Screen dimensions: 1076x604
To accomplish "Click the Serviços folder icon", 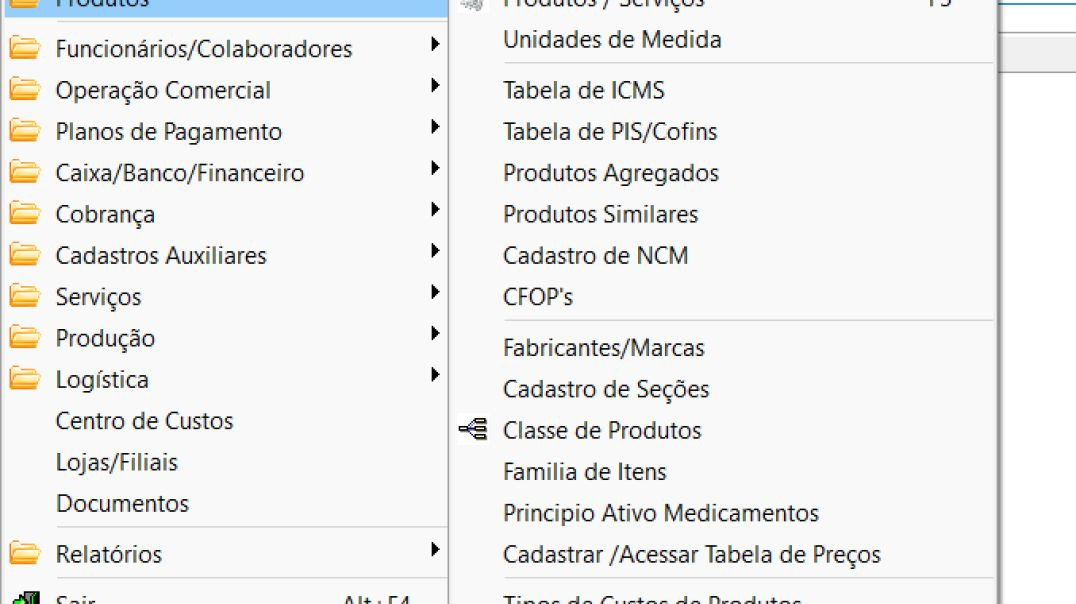I will coord(24,296).
